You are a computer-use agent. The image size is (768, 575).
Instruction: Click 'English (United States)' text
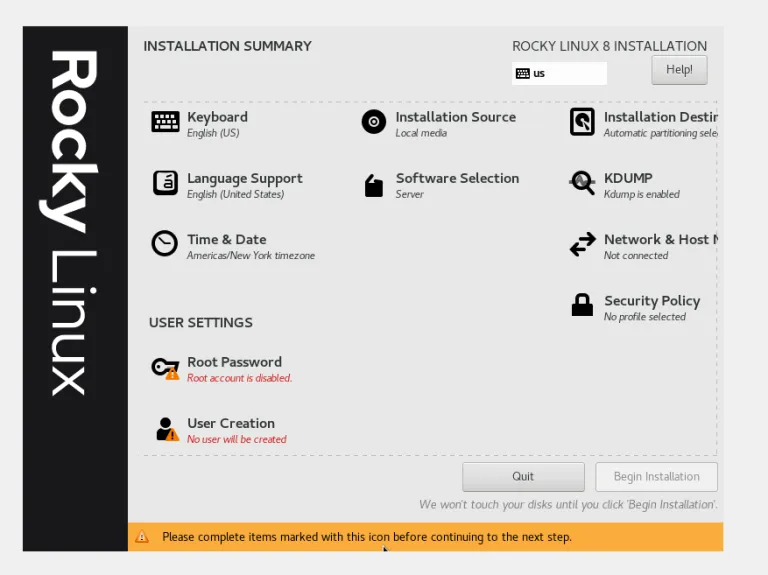(236, 194)
